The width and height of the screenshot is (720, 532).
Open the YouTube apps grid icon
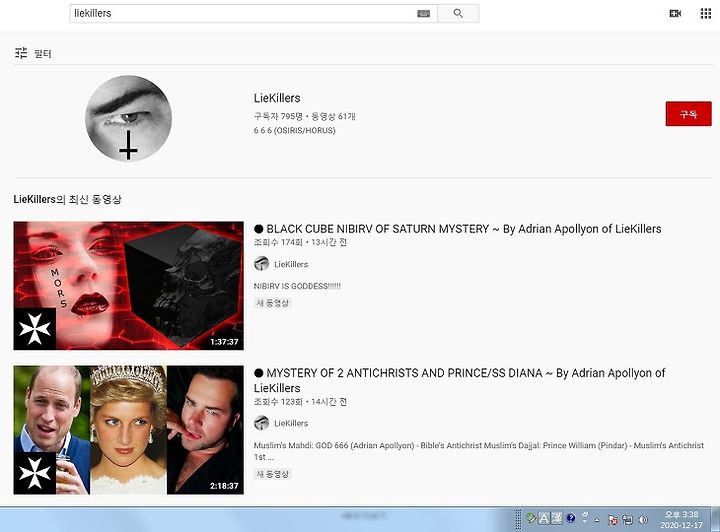tap(706, 14)
